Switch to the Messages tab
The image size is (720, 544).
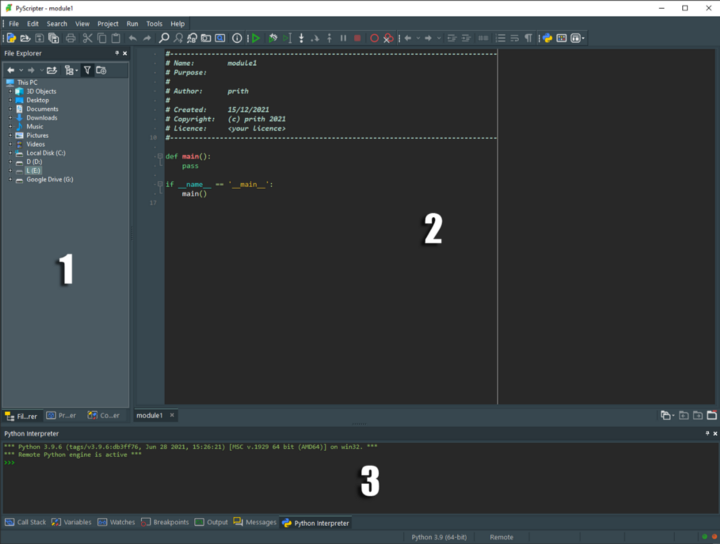click(x=255, y=522)
